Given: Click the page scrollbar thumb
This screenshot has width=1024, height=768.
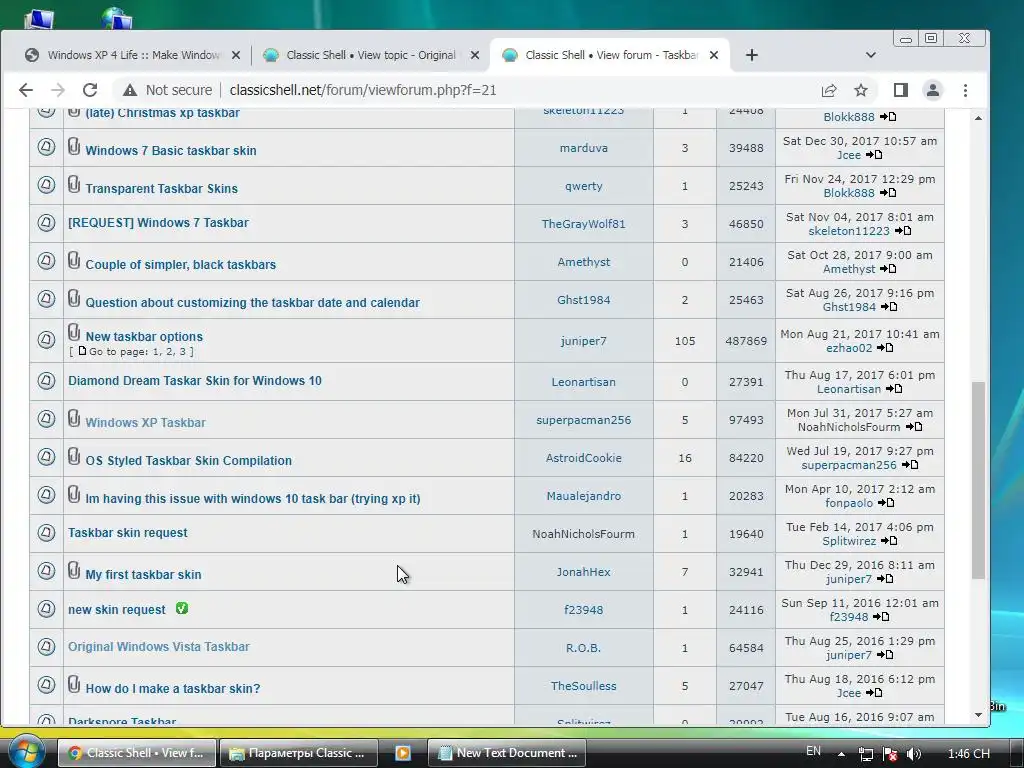Looking at the screenshot, I should (978, 480).
